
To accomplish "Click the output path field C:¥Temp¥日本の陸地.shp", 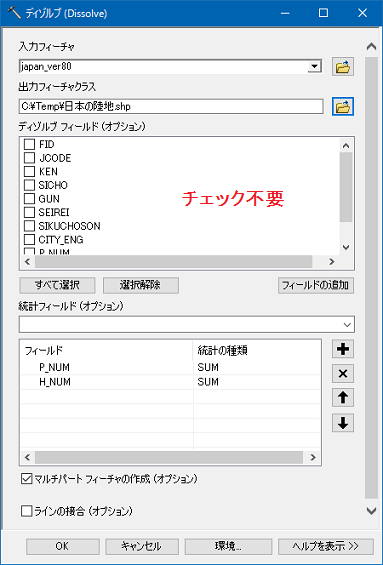I will pos(171,106).
